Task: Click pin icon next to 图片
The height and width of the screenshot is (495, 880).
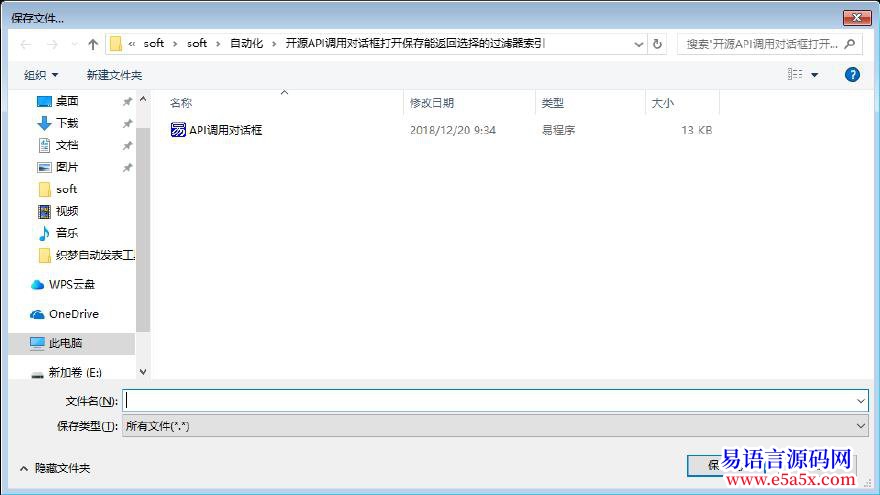Action: 127,168
